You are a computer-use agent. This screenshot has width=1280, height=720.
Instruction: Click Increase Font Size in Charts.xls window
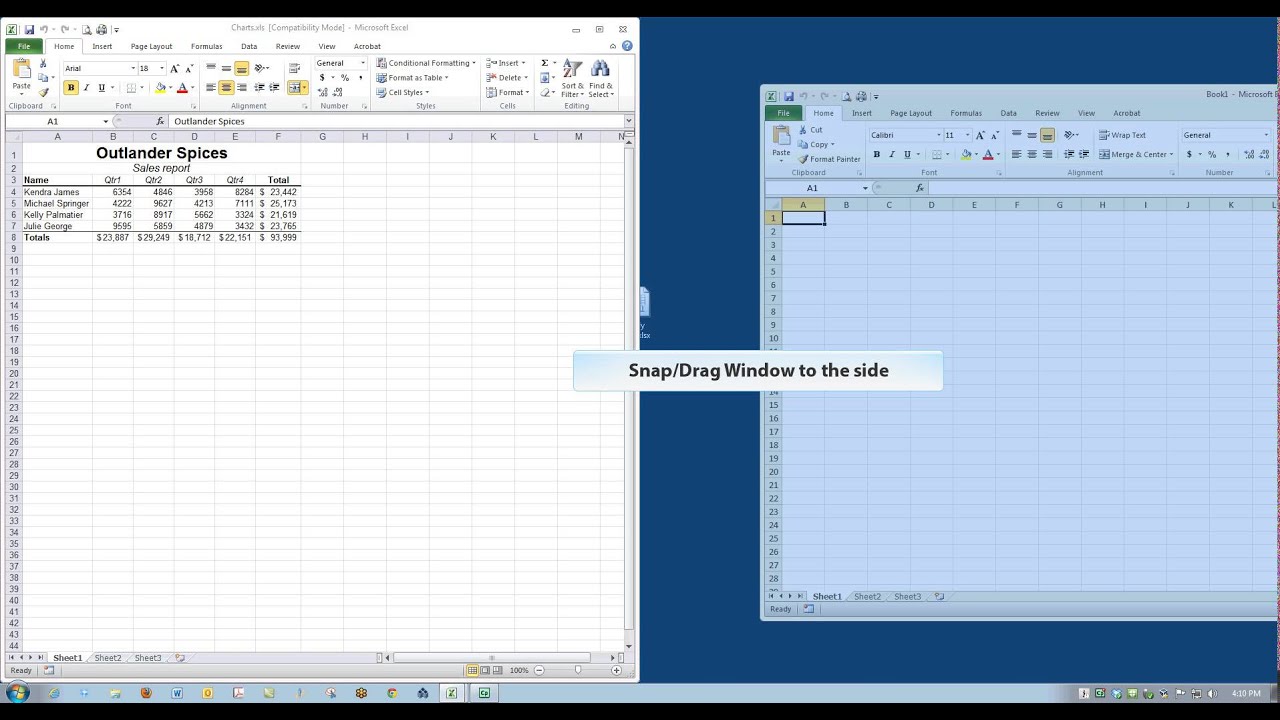[174, 69]
